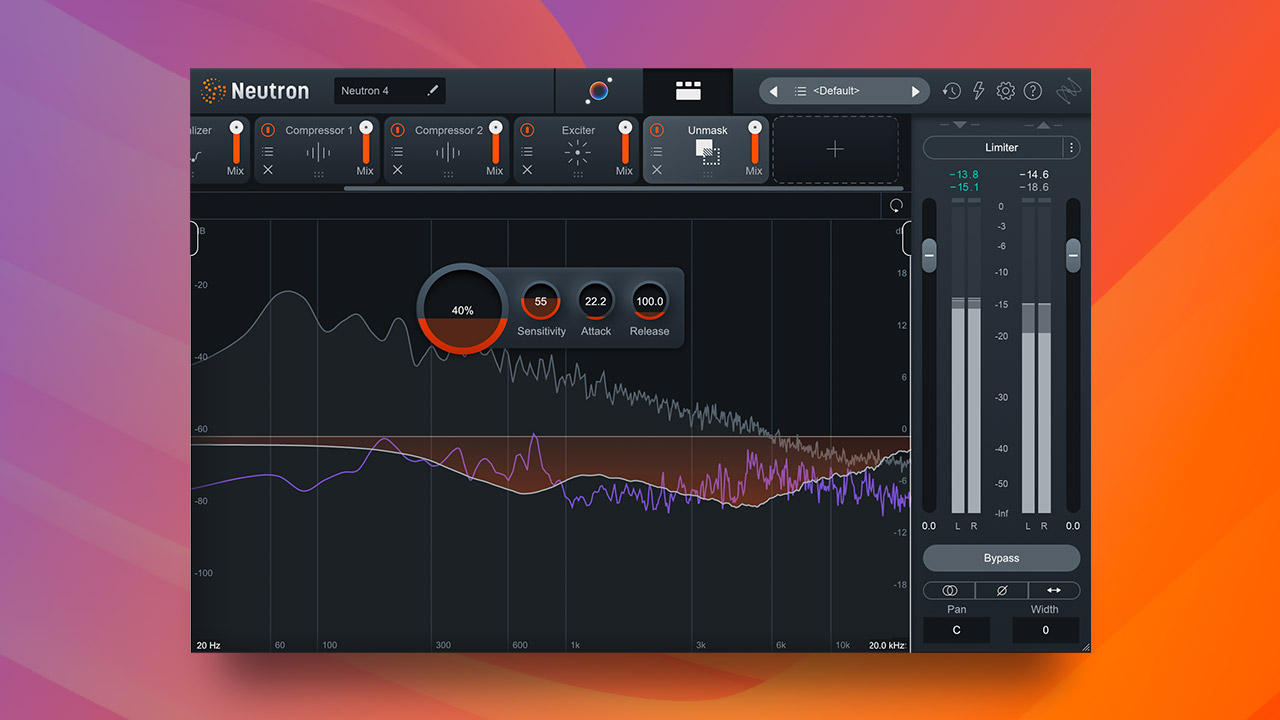Rename preset with the pencil icon
The image size is (1280, 720).
(x=433, y=91)
